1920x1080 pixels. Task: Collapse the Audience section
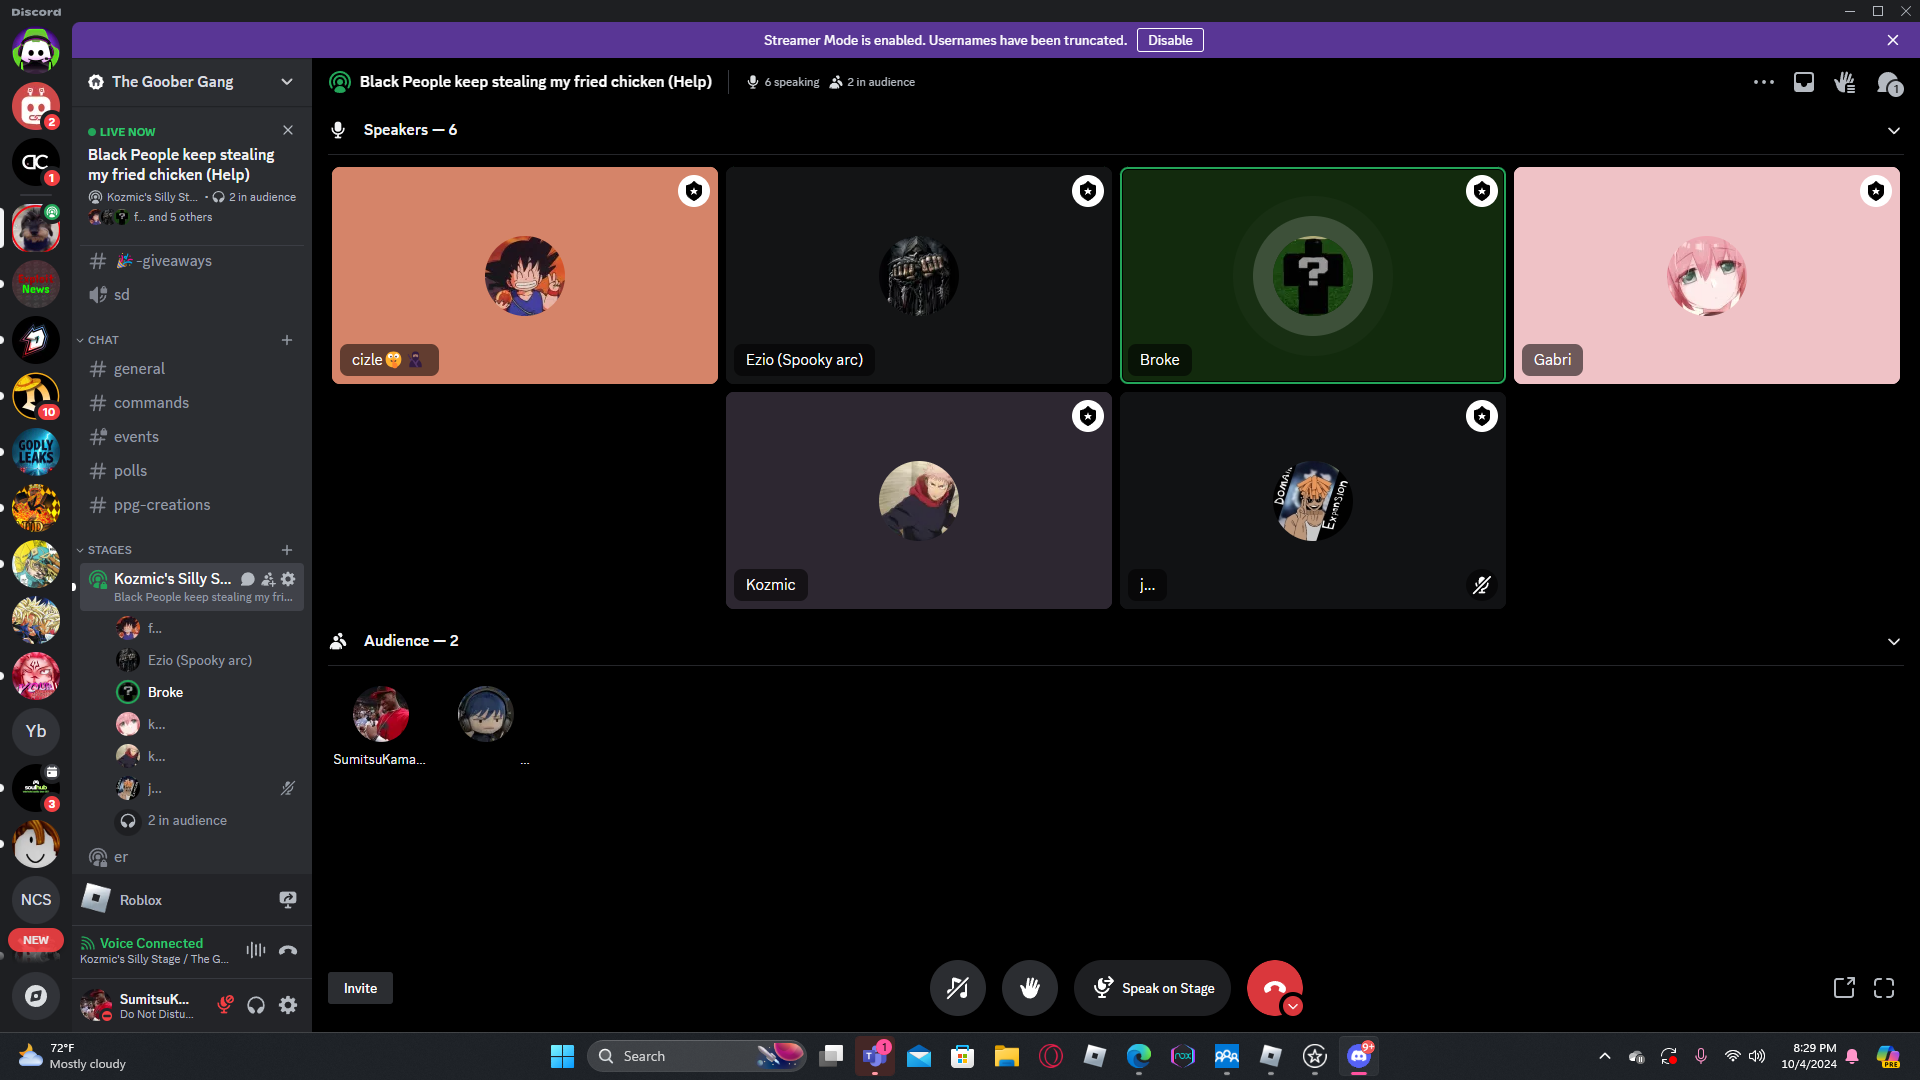(x=1894, y=642)
